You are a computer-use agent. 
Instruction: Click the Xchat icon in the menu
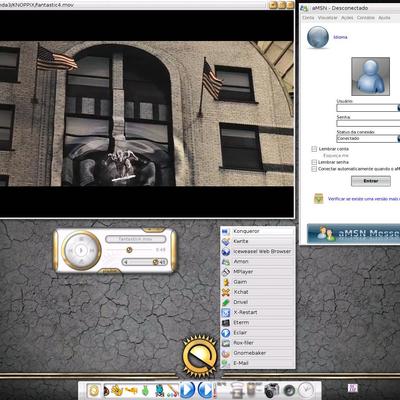226,292
